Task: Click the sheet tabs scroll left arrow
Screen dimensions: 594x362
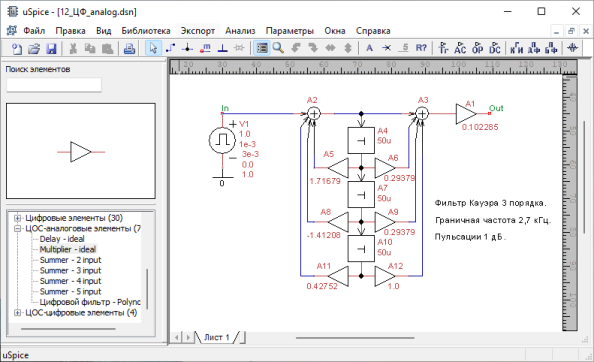Action: click(x=177, y=337)
